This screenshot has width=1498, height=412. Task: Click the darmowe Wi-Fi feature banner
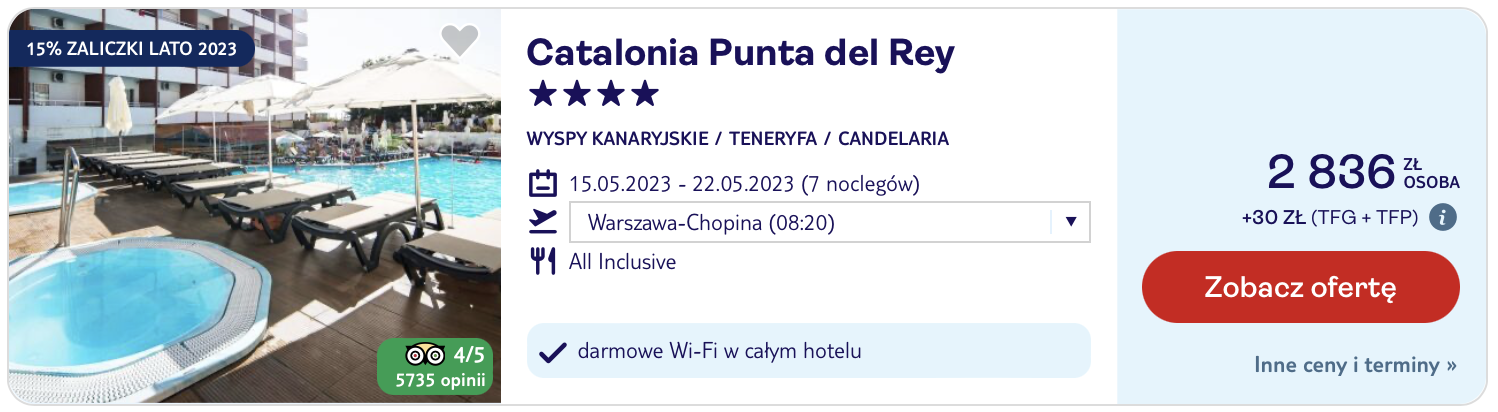pyautogui.click(x=808, y=351)
